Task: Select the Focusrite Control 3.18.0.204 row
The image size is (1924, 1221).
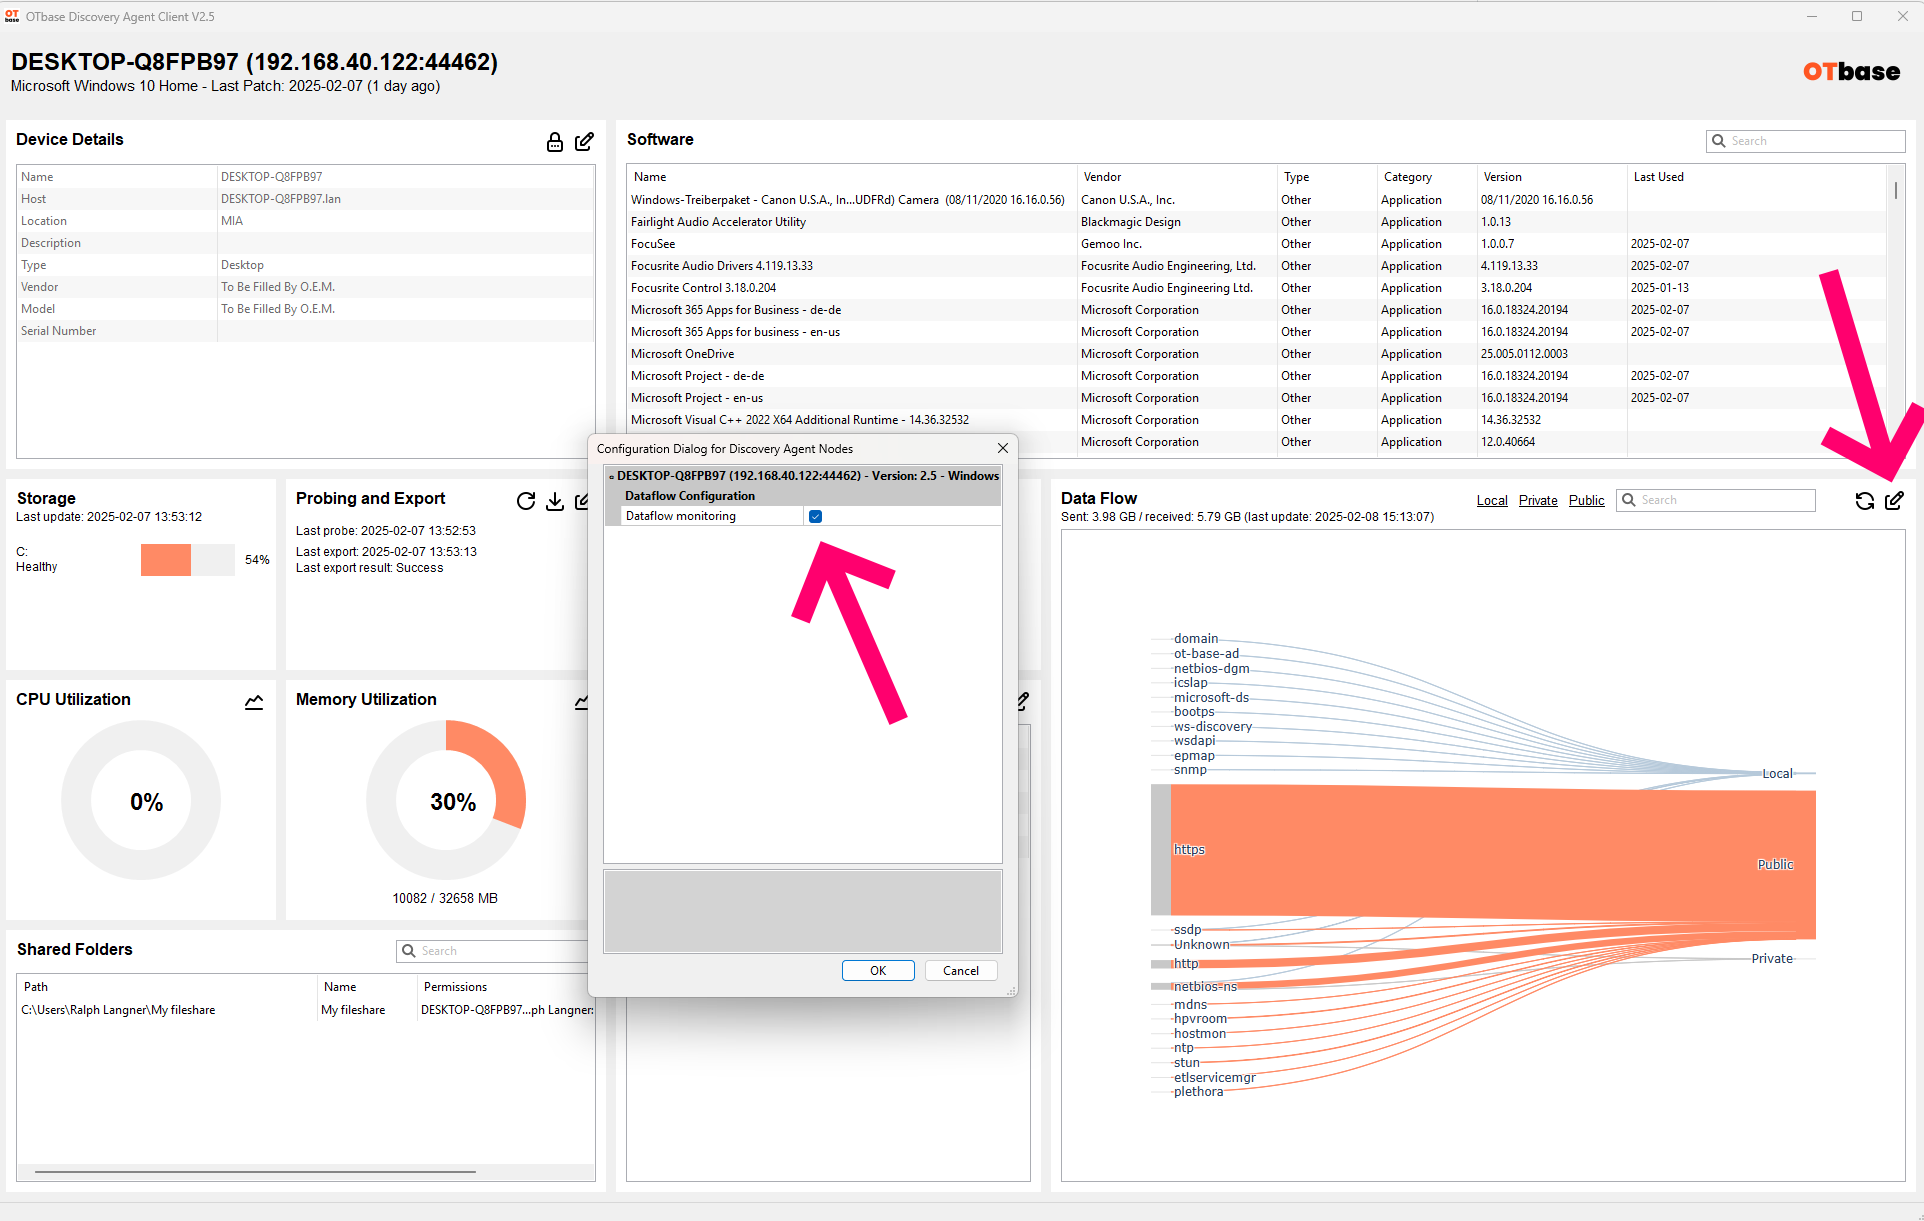Action: coord(1256,288)
